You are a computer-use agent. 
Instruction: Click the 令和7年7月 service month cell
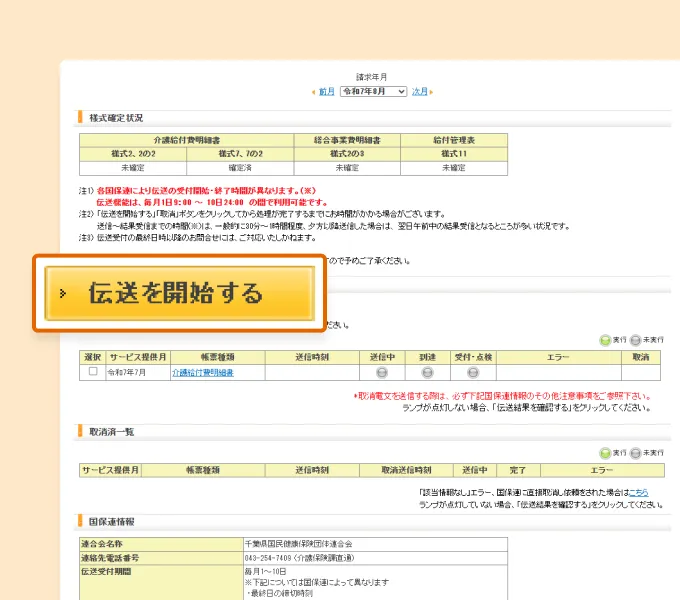click(138, 372)
